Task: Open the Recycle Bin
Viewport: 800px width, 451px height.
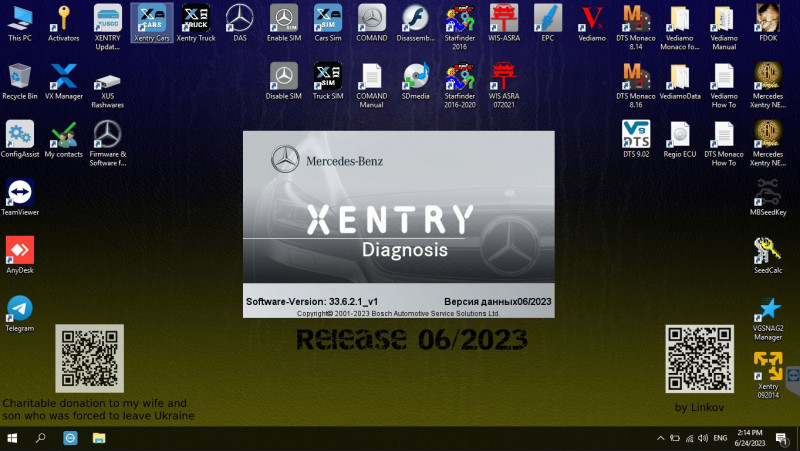Action: tap(20, 82)
